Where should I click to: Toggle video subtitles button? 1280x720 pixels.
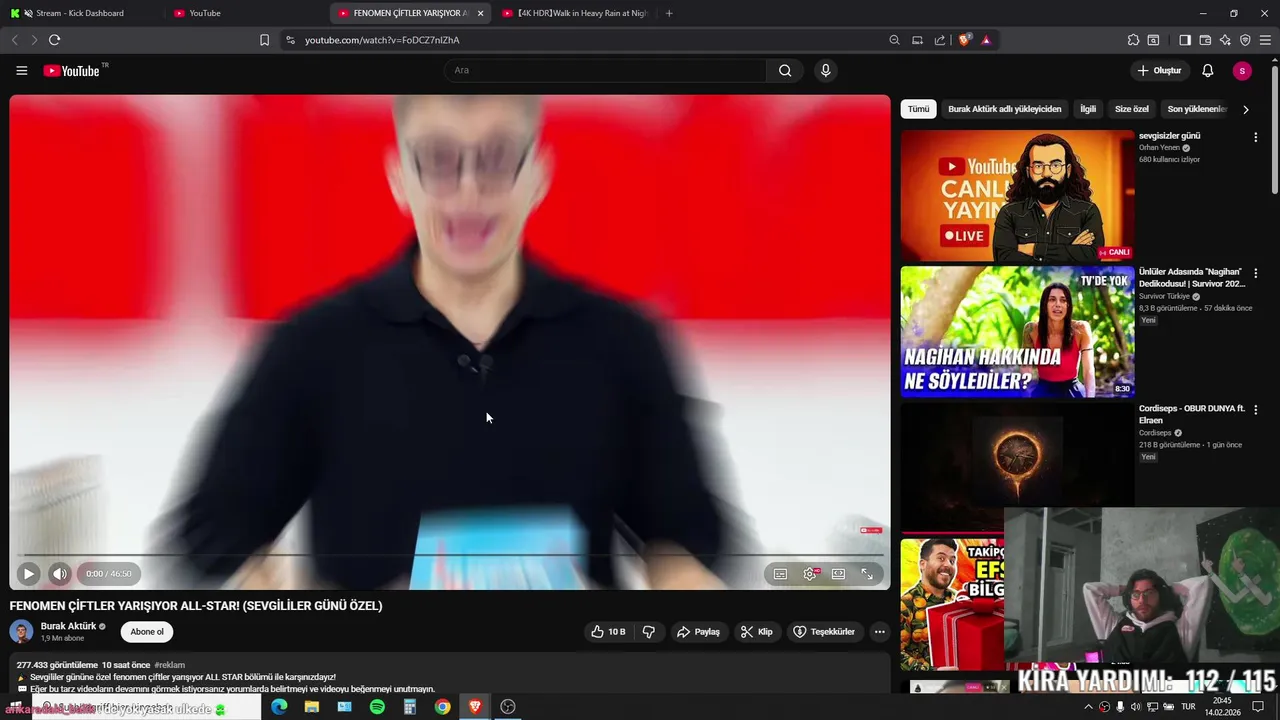tap(780, 574)
